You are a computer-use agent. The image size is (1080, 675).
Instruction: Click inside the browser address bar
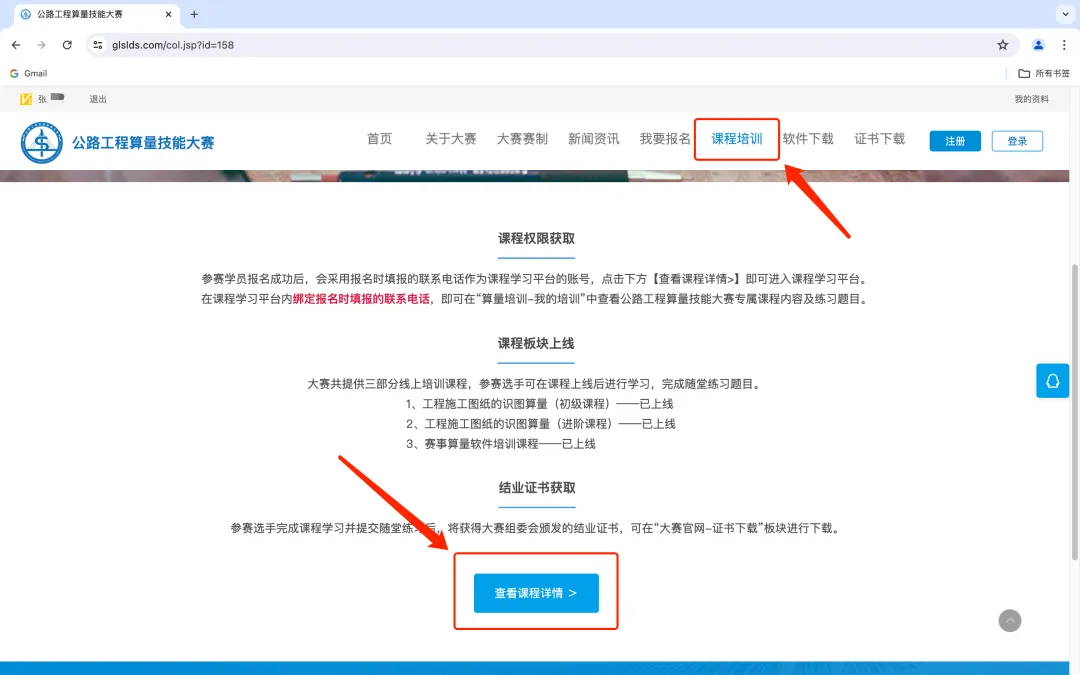click(x=300, y=44)
